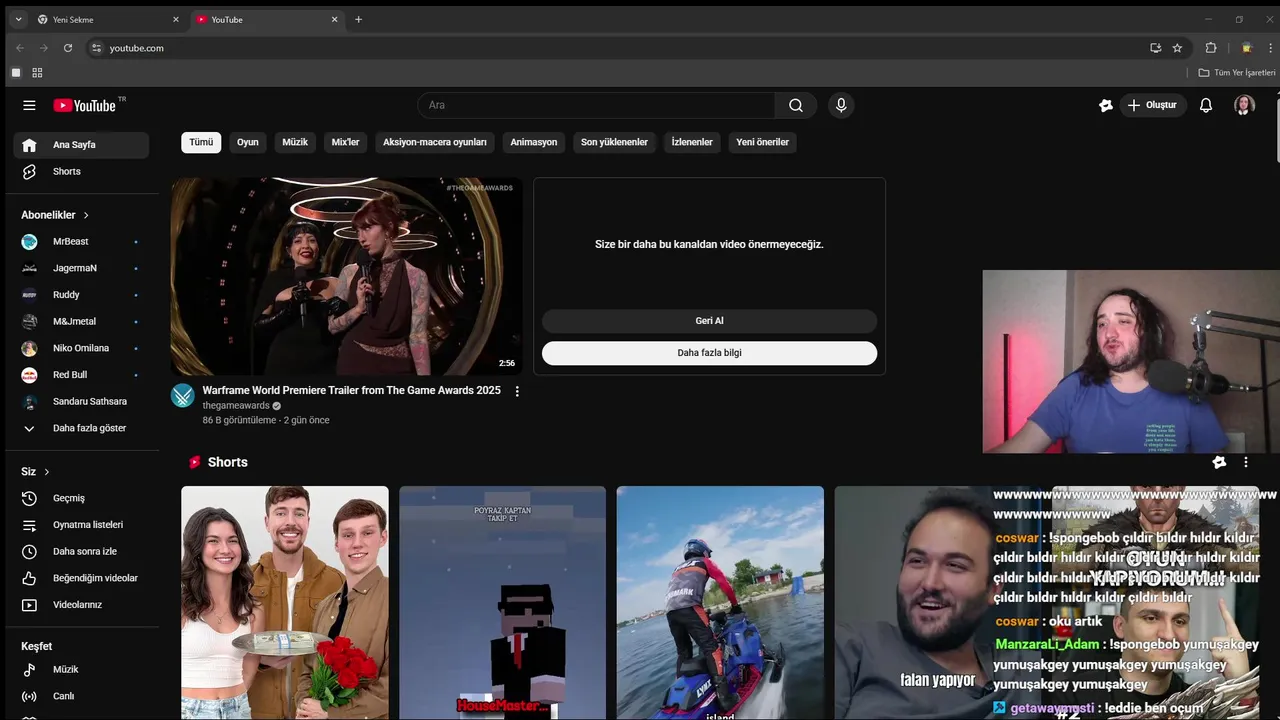Open the Minecraft HouseMaster Short

pyautogui.click(x=503, y=602)
